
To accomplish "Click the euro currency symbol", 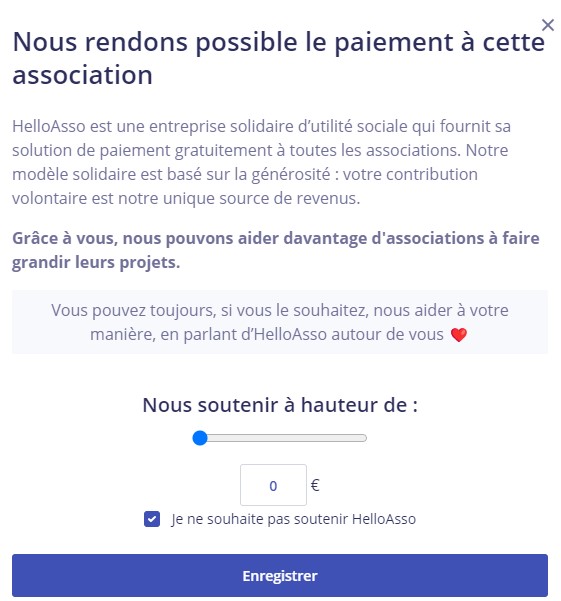I will coord(315,485).
